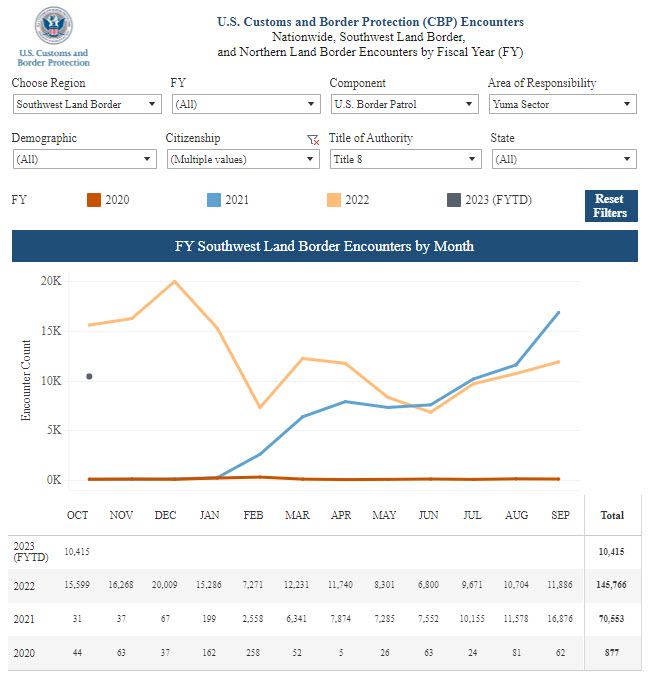
Task: Click the CBP seal logo
Action: click(53, 25)
